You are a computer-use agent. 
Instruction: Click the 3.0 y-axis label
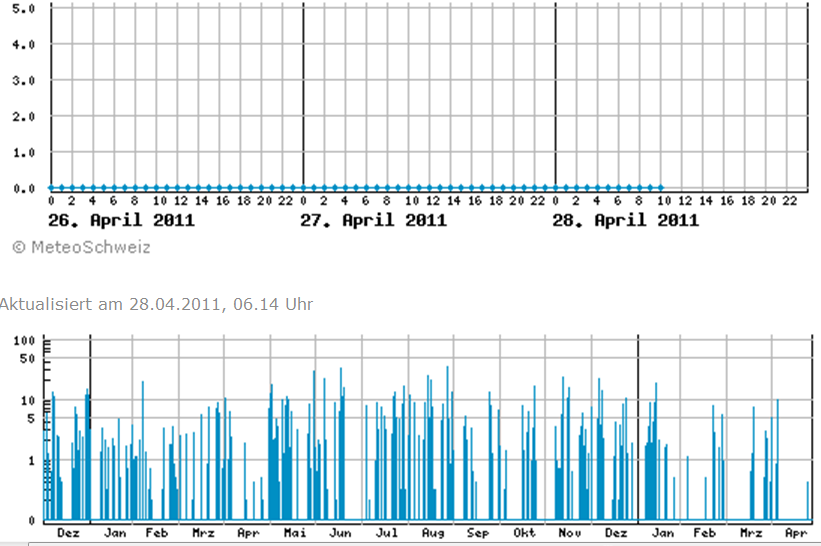(x=24, y=81)
